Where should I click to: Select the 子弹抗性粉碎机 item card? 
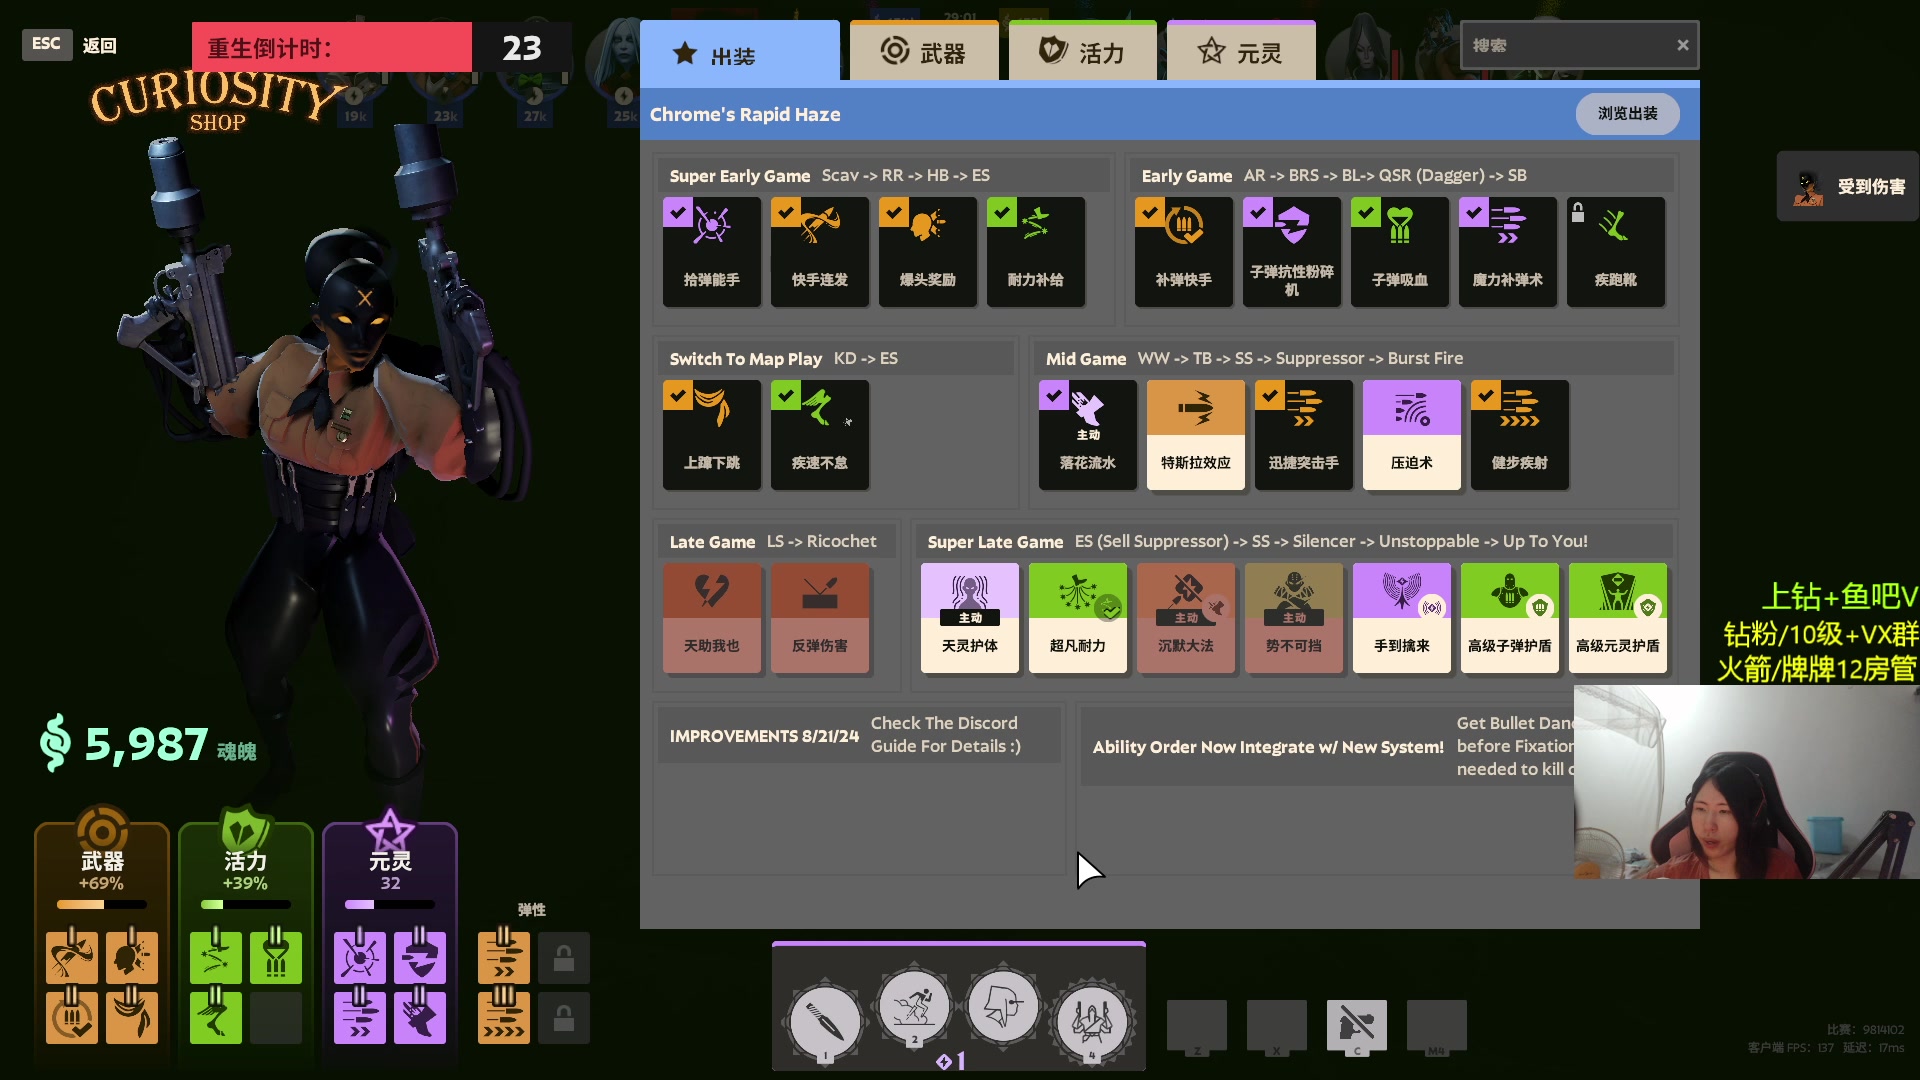tap(1291, 252)
